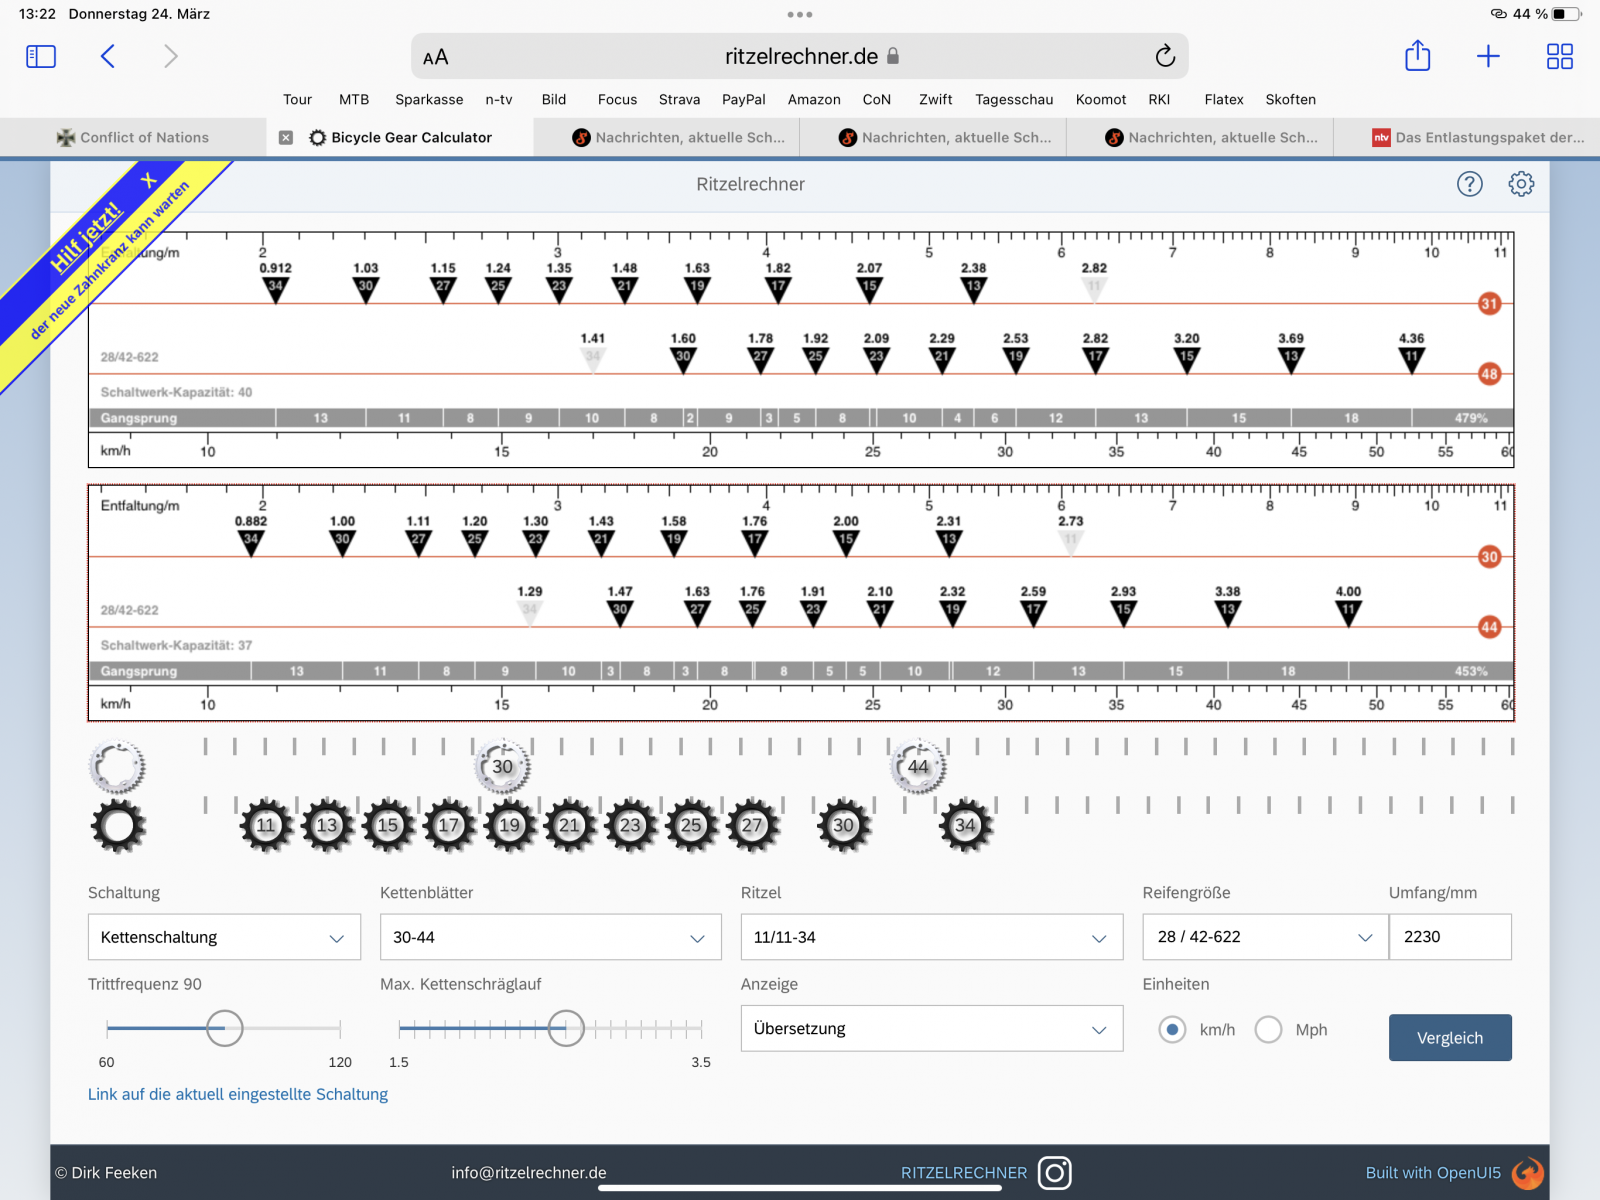Open a new Safari tab
Image resolution: width=1600 pixels, height=1200 pixels.
pyautogui.click(x=1488, y=56)
